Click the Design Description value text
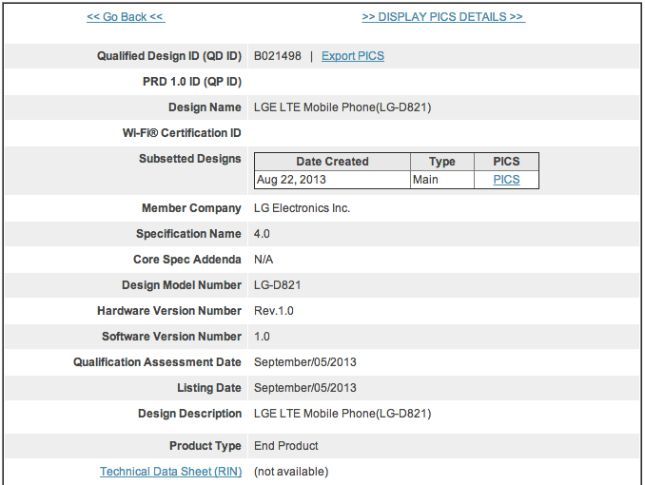This screenshot has width=645, height=485. pos(343,413)
